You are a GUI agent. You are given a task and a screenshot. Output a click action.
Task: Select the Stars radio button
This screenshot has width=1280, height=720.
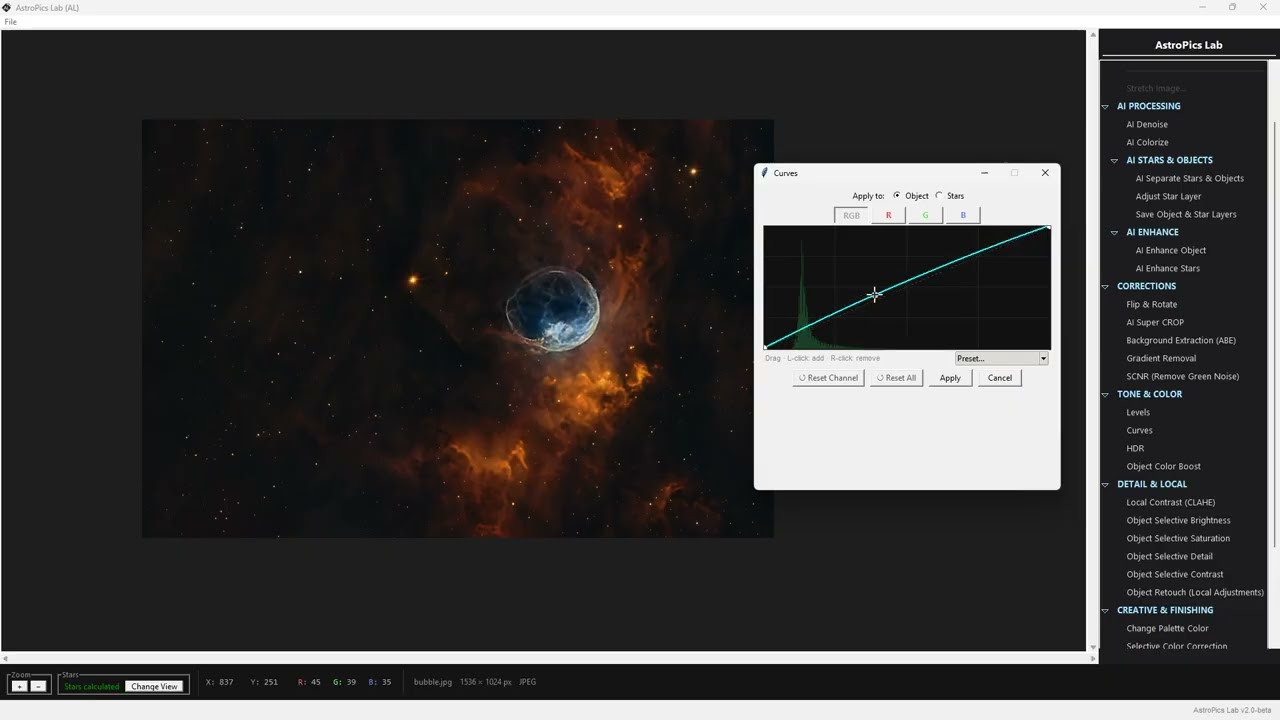[939, 196]
